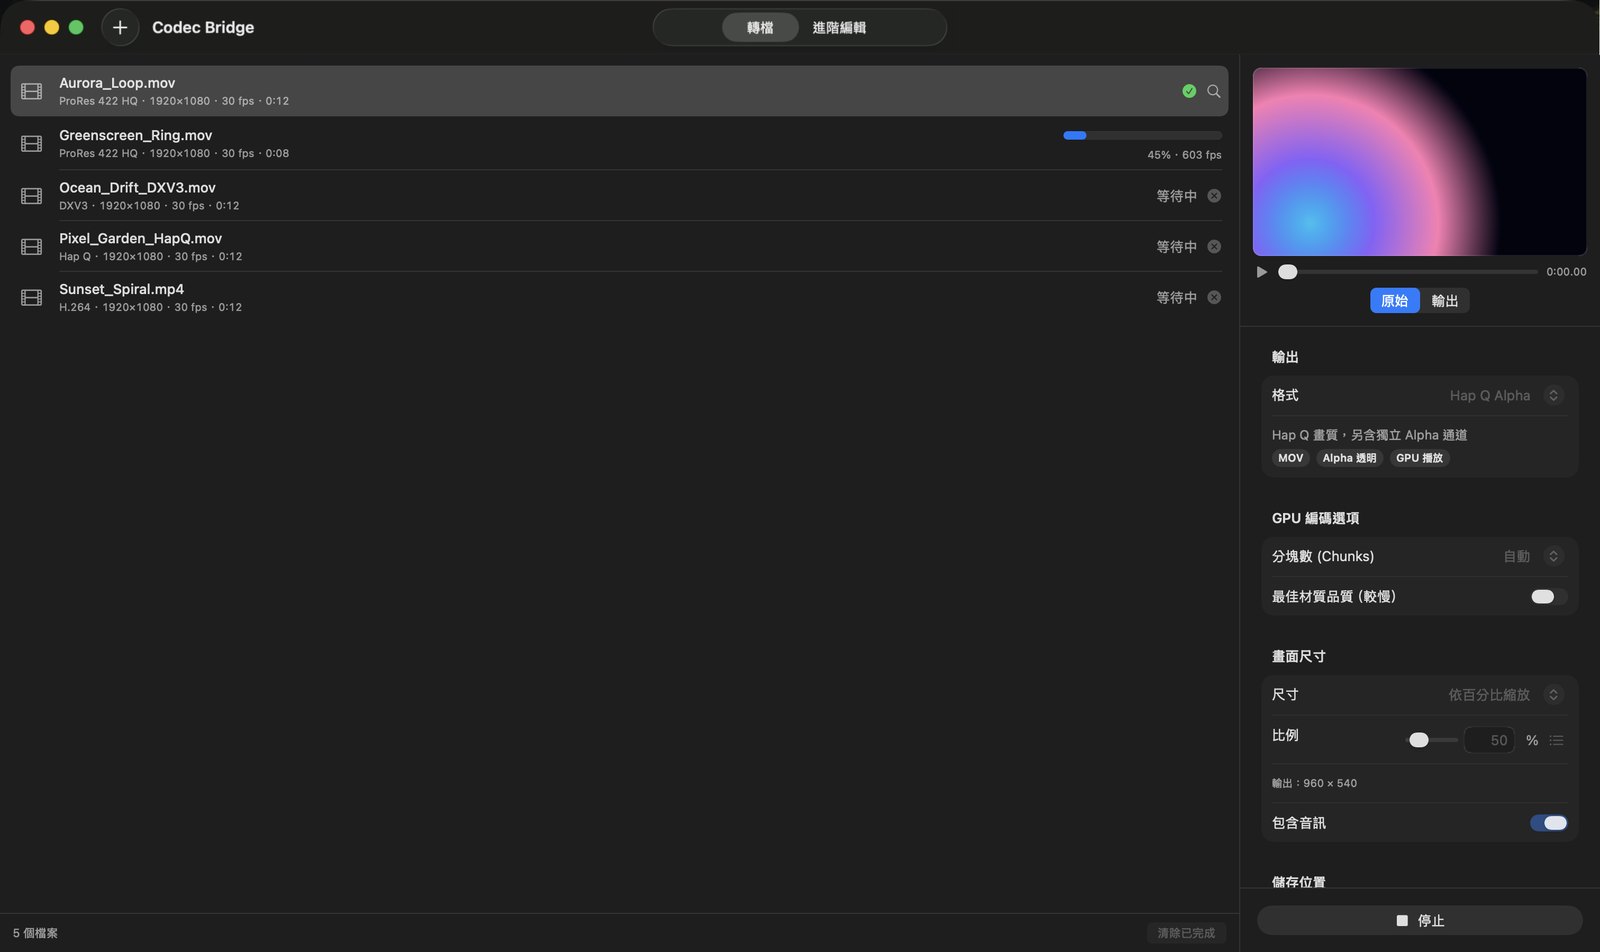This screenshot has width=1600, height=952.
Task: Click the film icon for Ocean_Drift_DXV3.mov
Action: pos(32,196)
